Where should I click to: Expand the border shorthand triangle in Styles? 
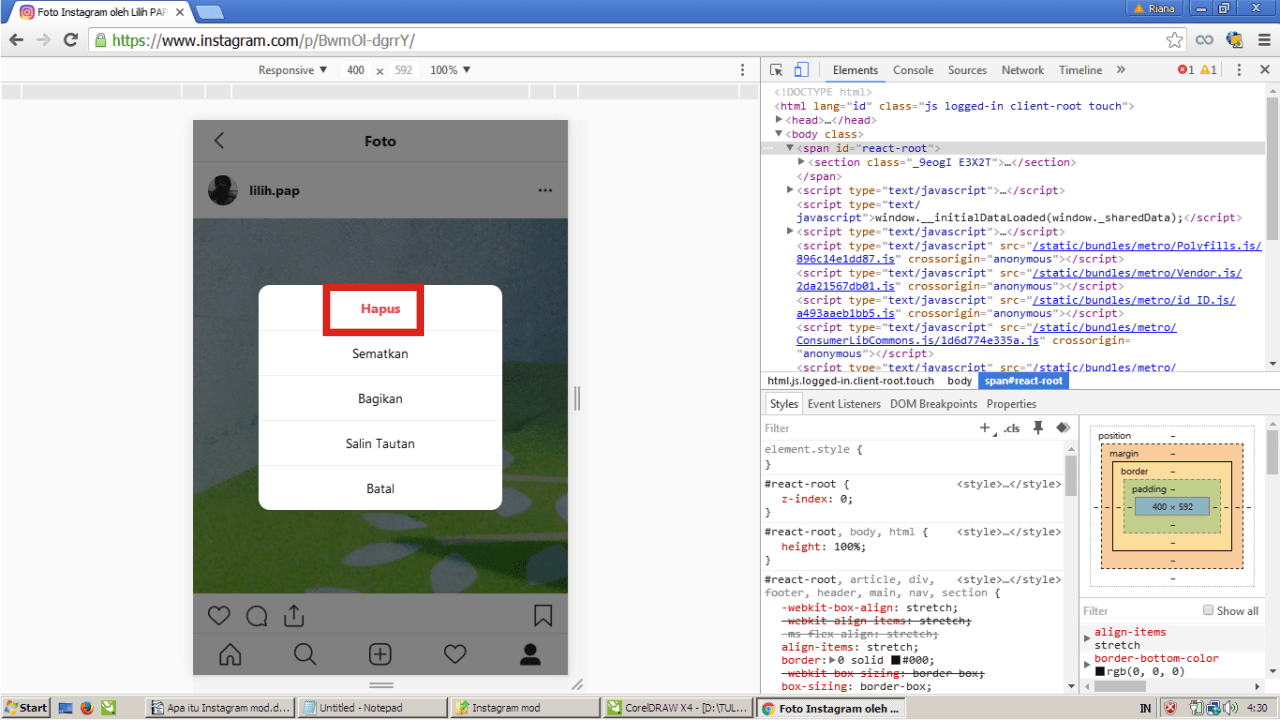coord(832,660)
